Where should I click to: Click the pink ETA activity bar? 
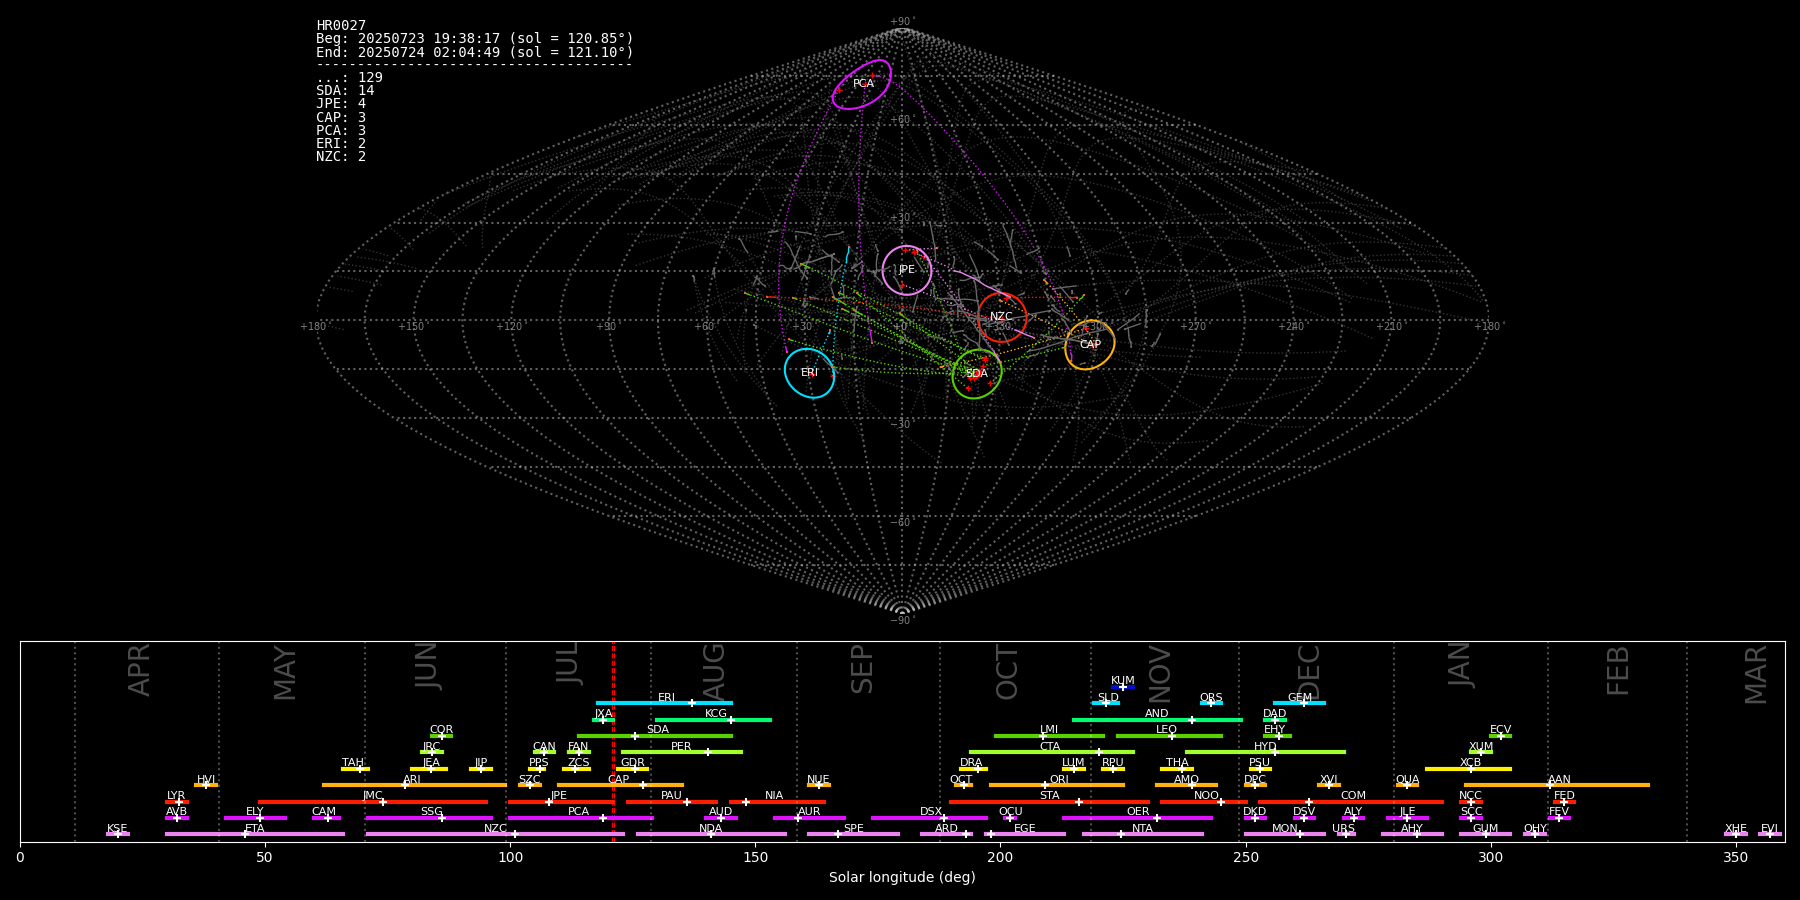point(255,834)
